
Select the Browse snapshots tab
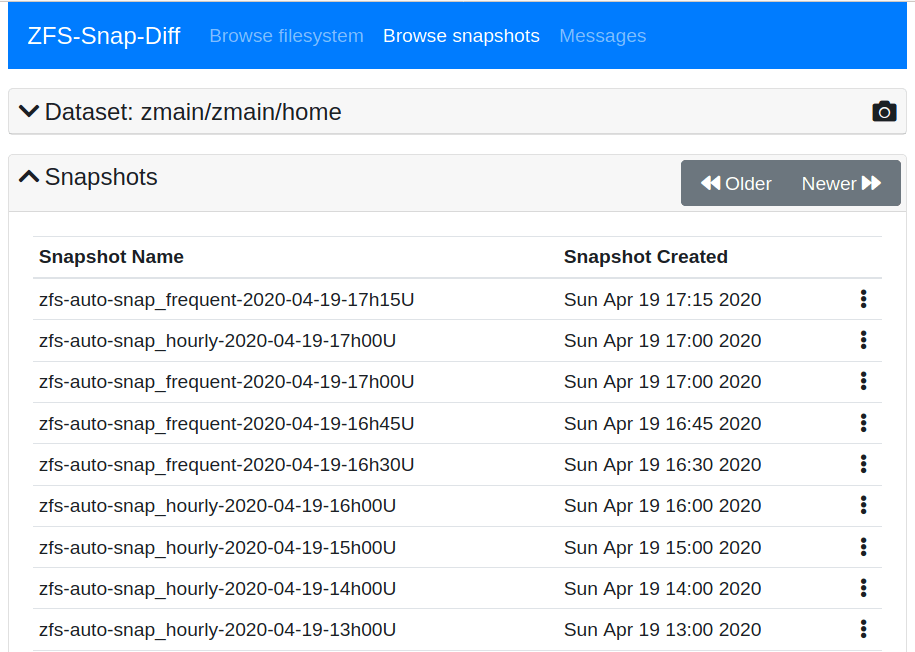[461, 35]
